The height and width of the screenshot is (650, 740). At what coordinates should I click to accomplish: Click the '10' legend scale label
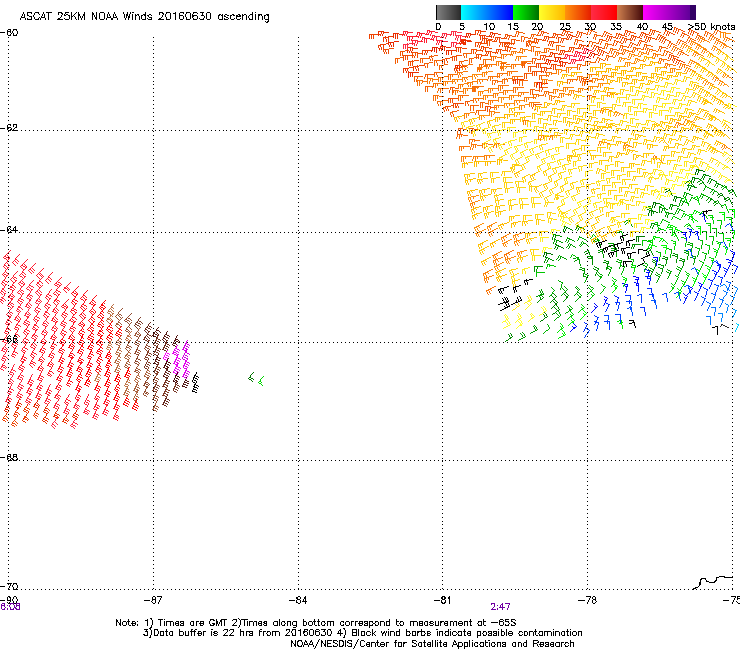pyautogui.click(x=489, y=27)
